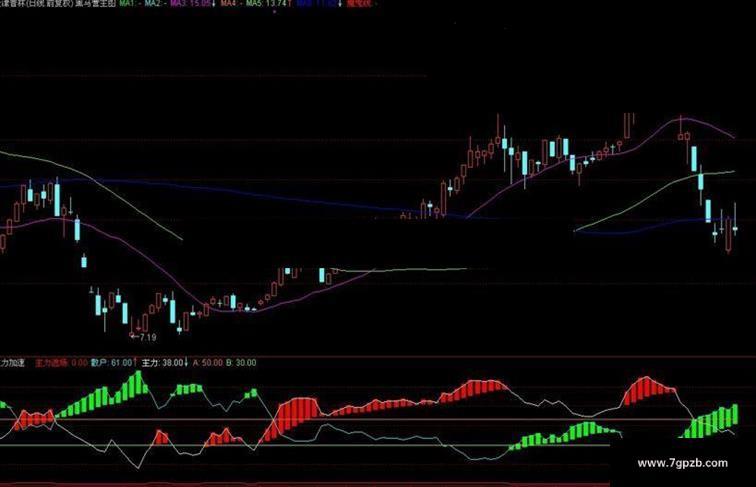Click the 散户: 61.00 indicator value
Screen dimensions: 756x487
(x=114, y=362)
